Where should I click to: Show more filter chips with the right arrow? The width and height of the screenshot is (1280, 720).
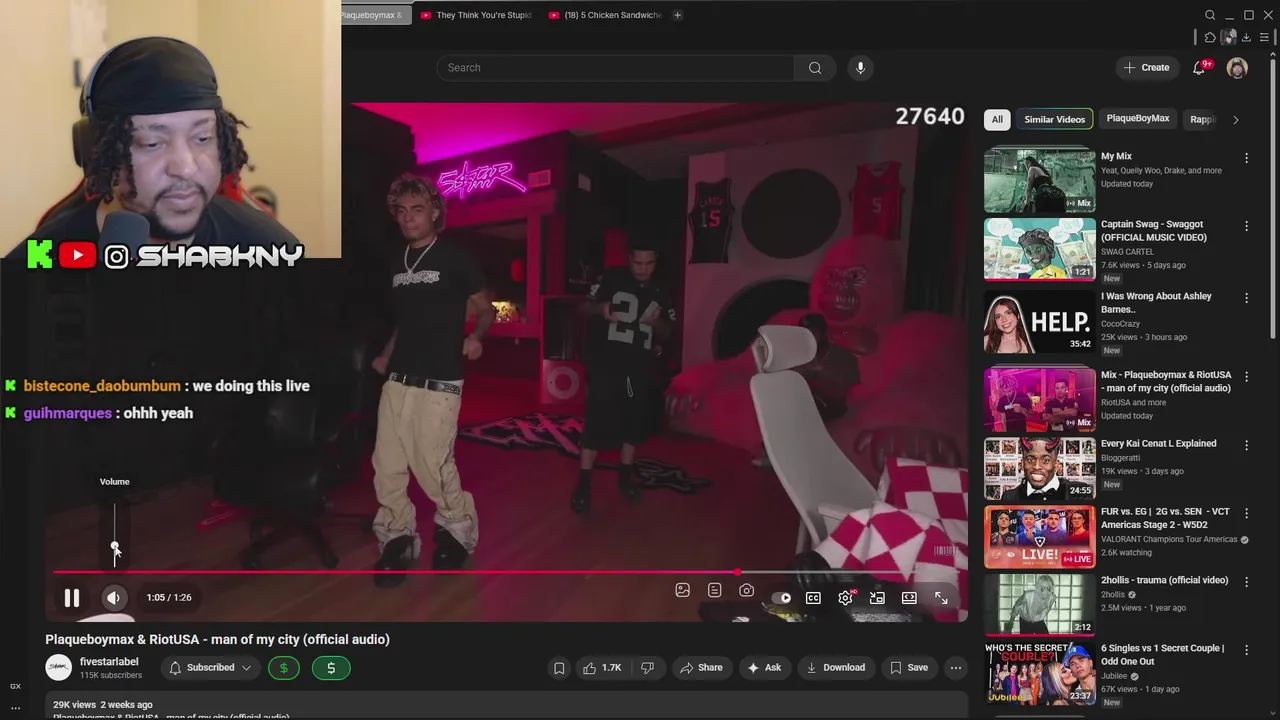(x=1235, y=120)
